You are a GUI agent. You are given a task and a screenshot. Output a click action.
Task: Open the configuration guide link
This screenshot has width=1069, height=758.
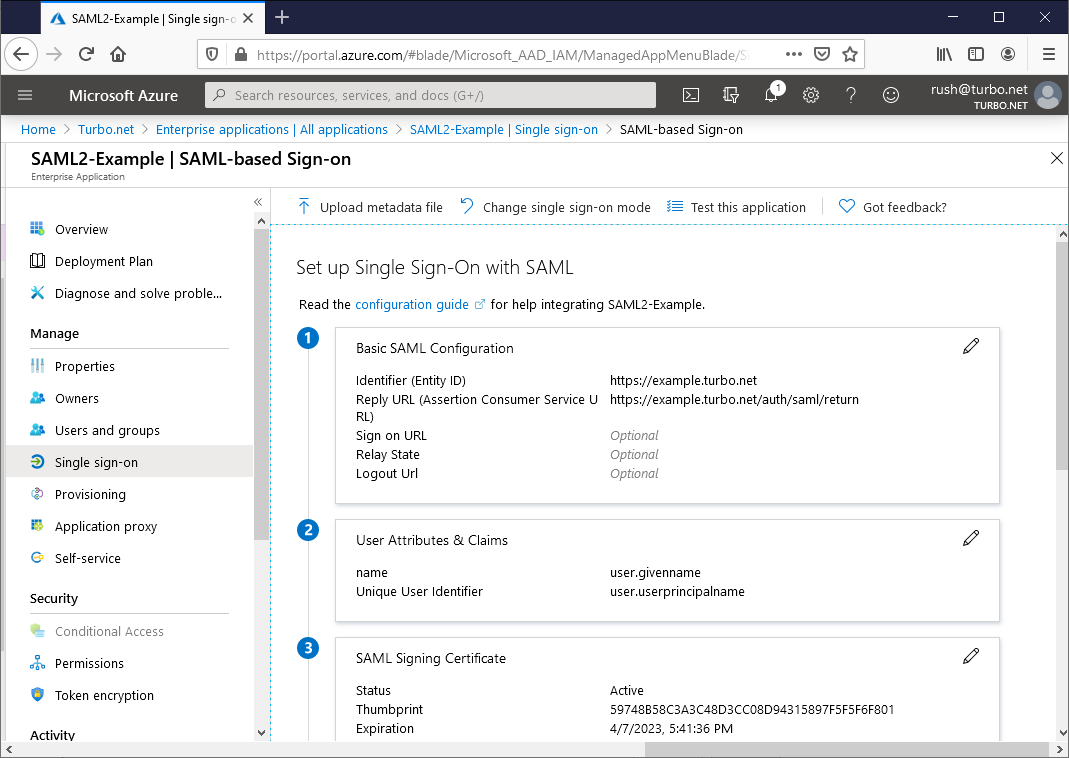click(x=413, y=304)
